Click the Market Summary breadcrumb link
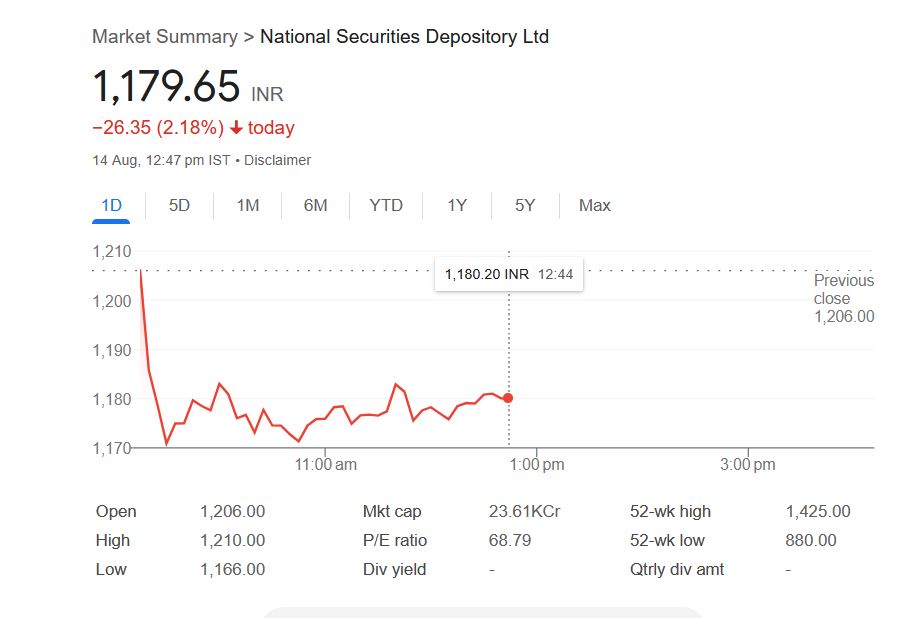Screen dimensions: 922x618 click(165, 37)
